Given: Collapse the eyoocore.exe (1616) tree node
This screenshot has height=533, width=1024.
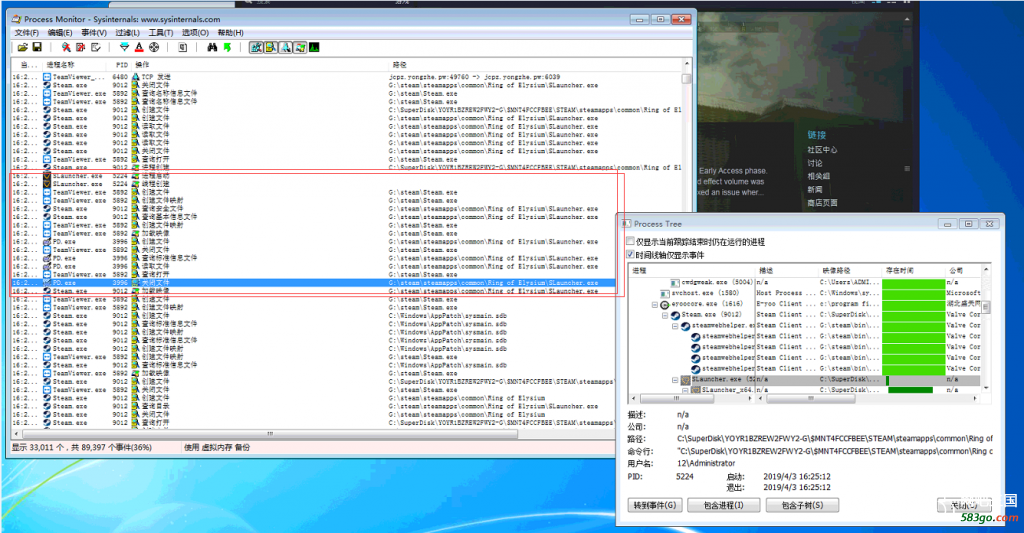Looking at the screenshot, I should pos(654,304).
